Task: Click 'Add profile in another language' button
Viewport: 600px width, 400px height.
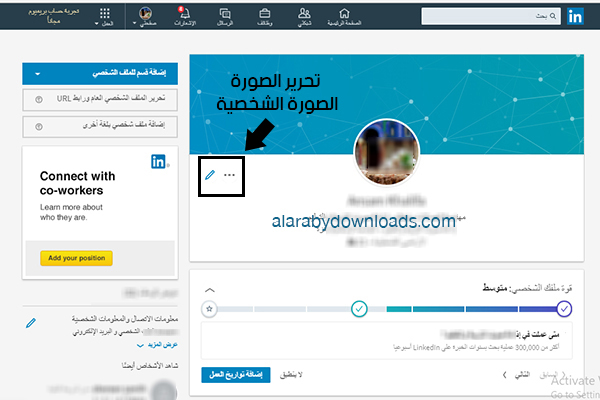Action: pyautogui.click(x=100, y=126)
